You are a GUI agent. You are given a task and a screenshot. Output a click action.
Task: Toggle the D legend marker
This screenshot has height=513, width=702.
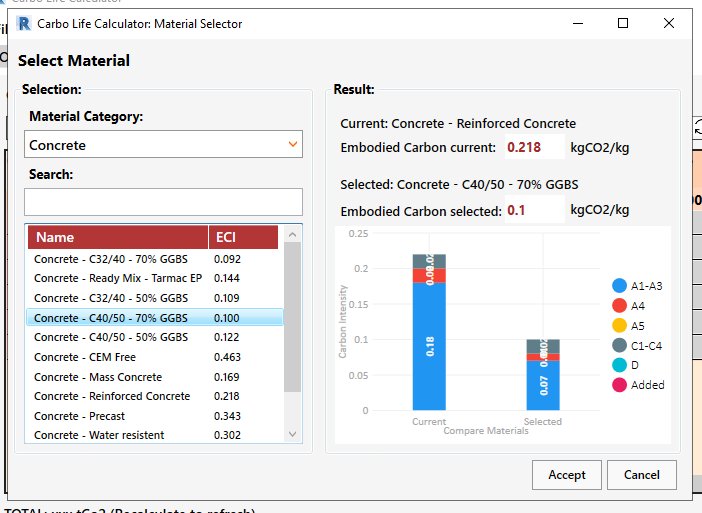(619, 365)
